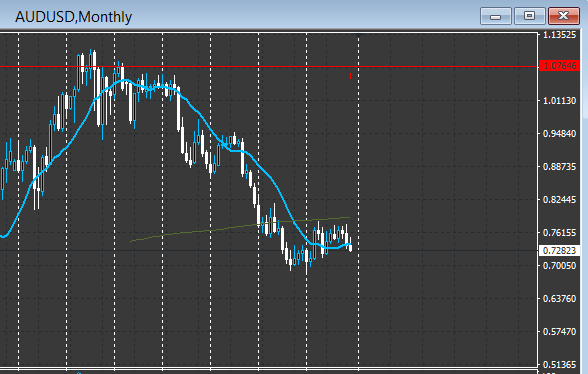
Task: Click the AUDUSD,Monthly window title
Action: pyautogui.click(x=74, y=17)
